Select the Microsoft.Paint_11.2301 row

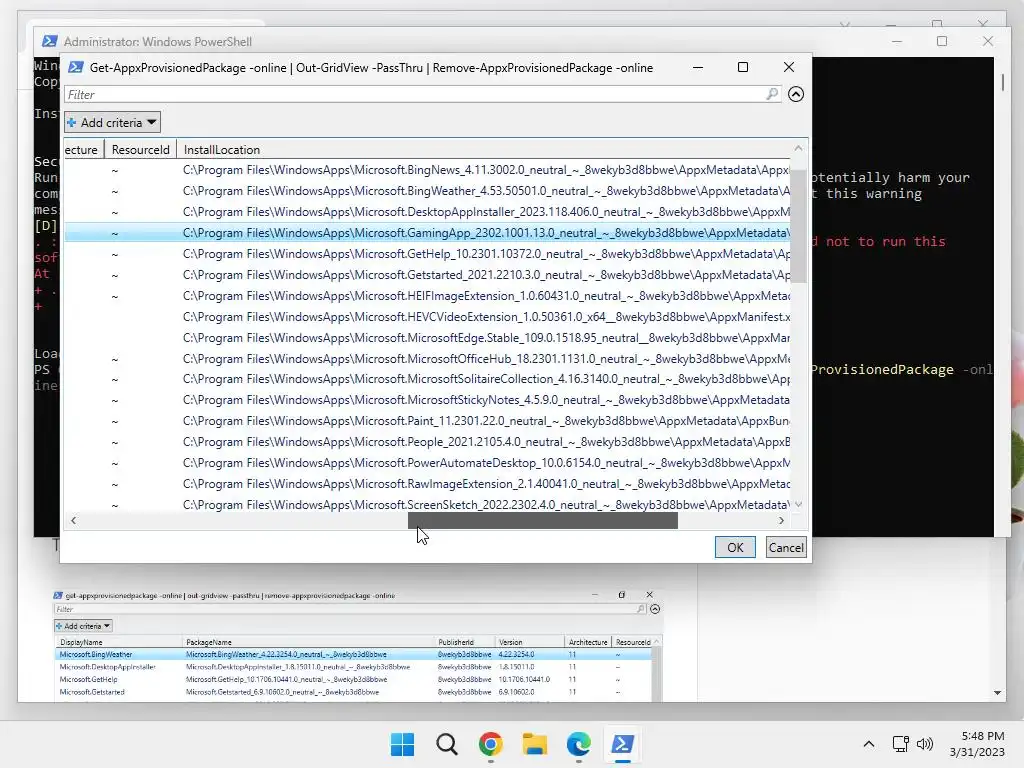(x=427, y=421)
